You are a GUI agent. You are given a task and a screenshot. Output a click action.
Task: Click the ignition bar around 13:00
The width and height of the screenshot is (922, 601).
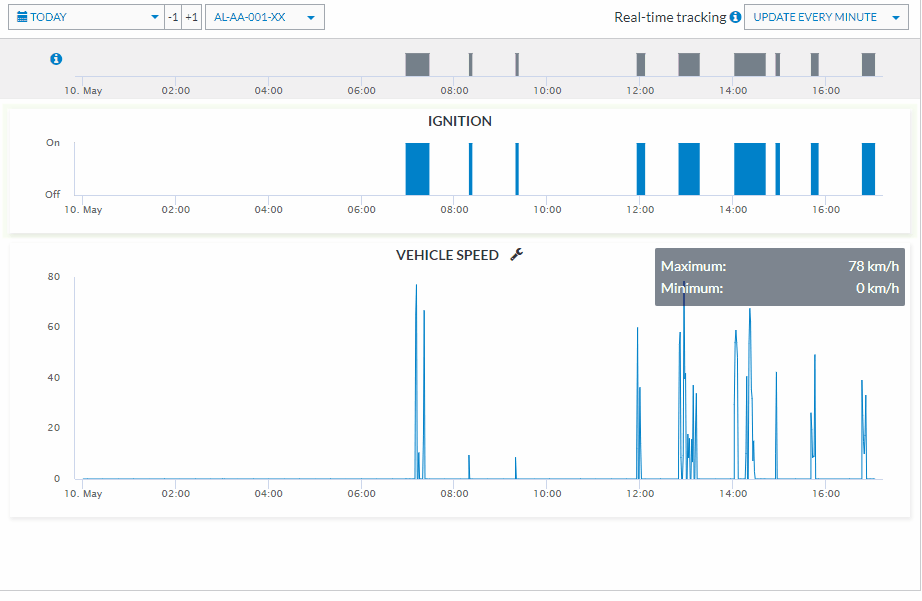point(689,169)
